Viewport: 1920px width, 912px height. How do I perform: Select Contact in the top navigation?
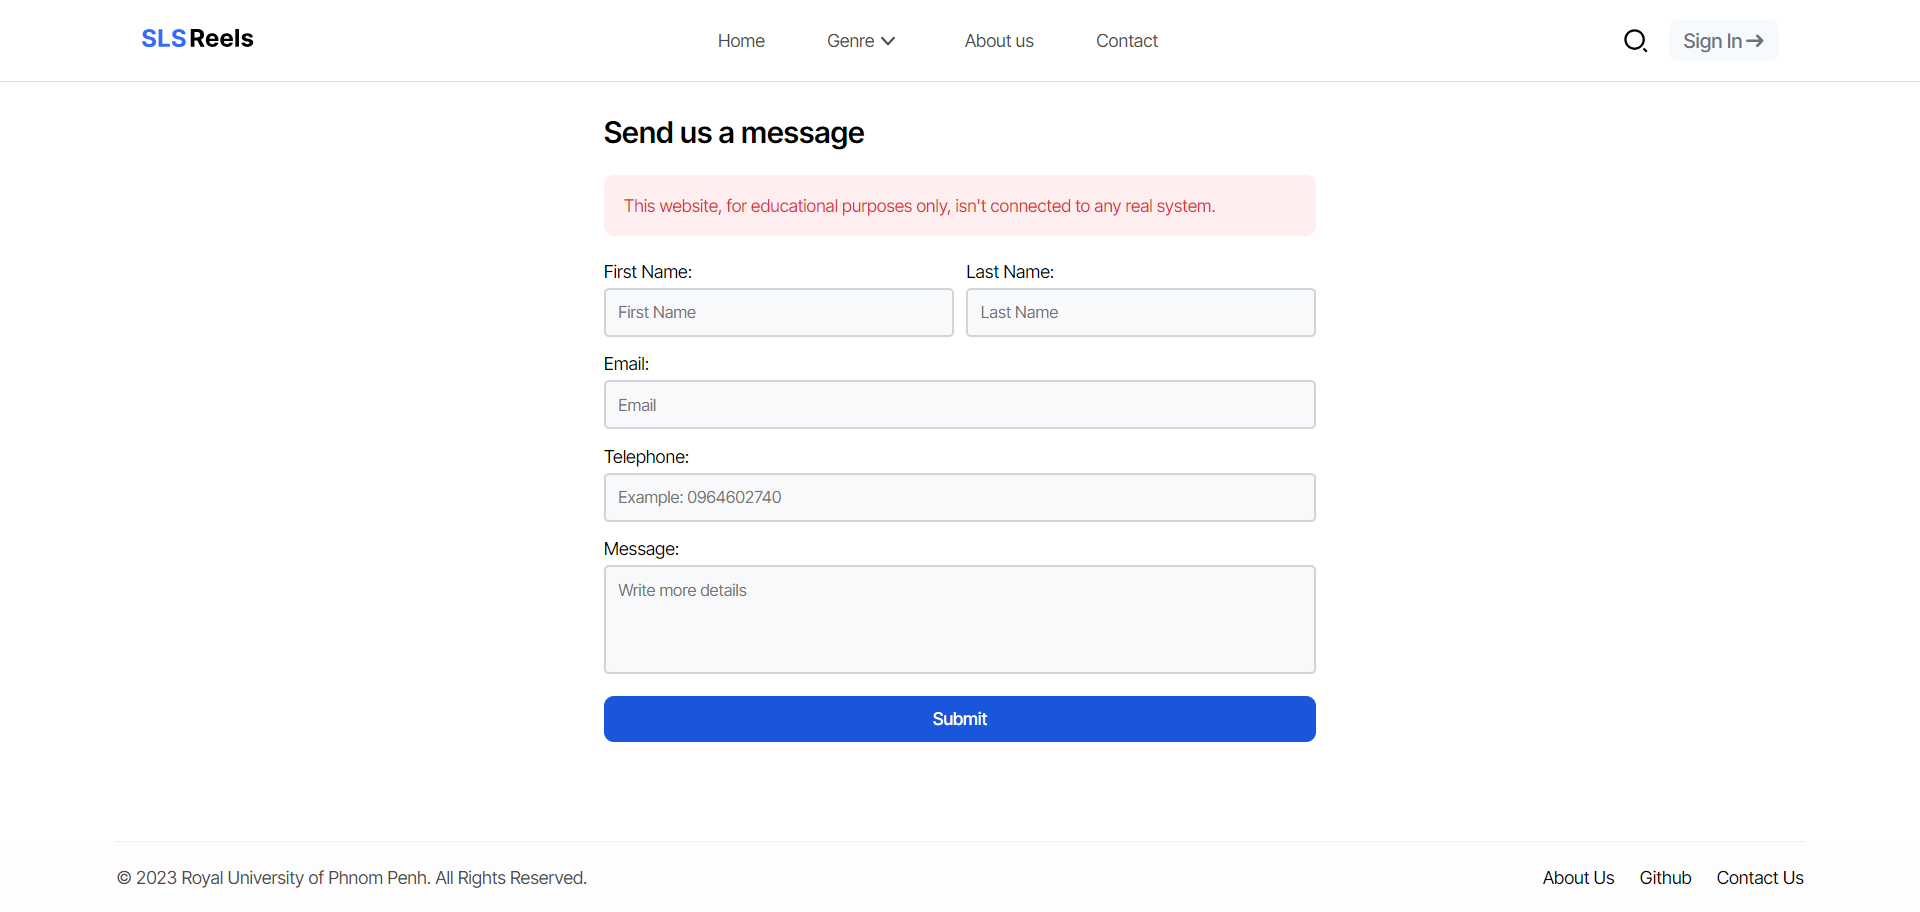1126,41
